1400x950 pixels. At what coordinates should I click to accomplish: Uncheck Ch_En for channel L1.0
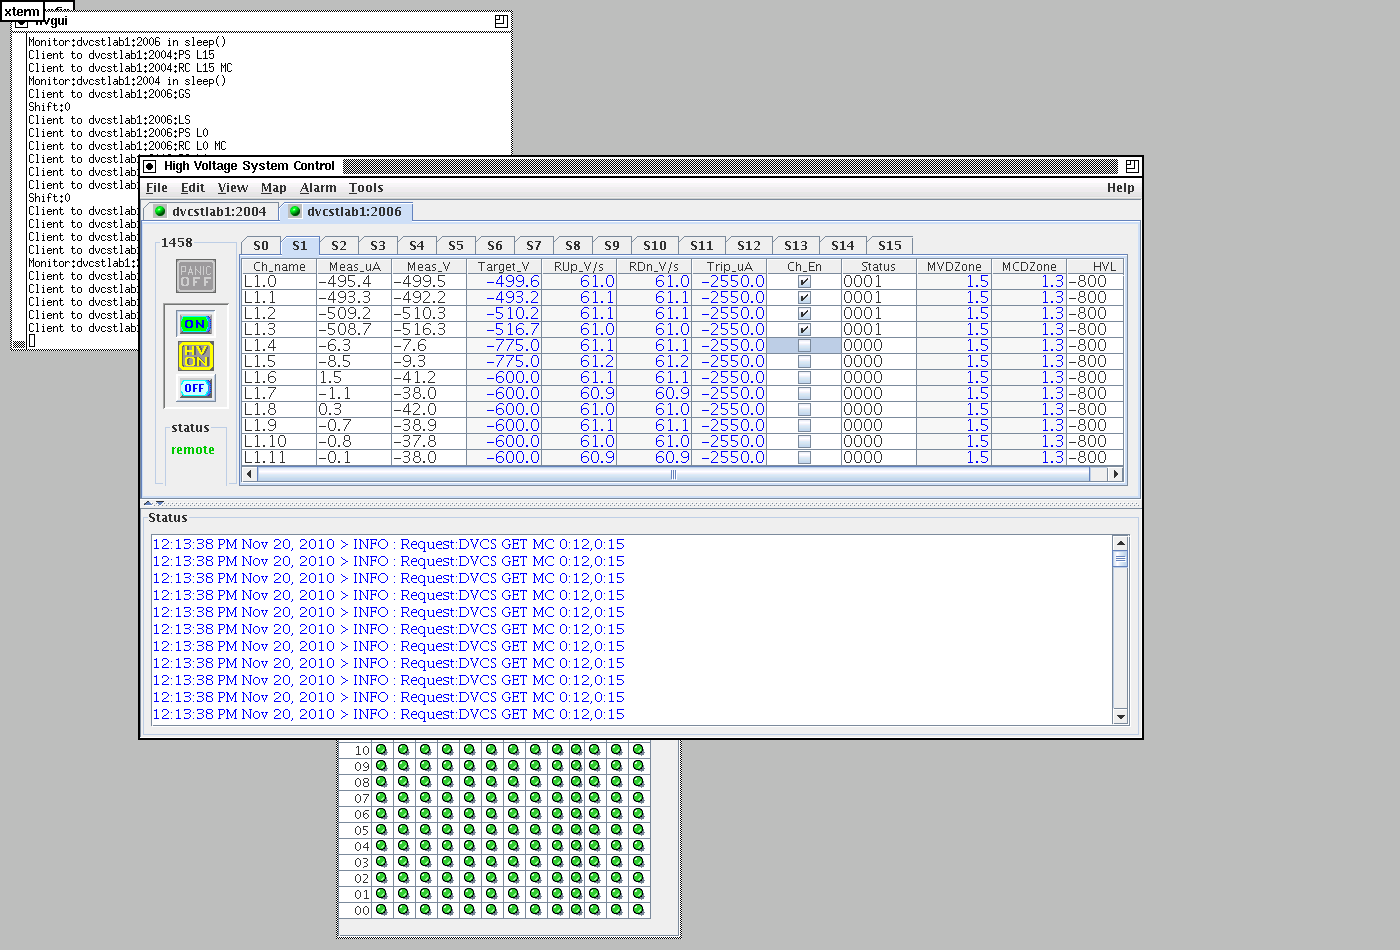click(804, 282)
